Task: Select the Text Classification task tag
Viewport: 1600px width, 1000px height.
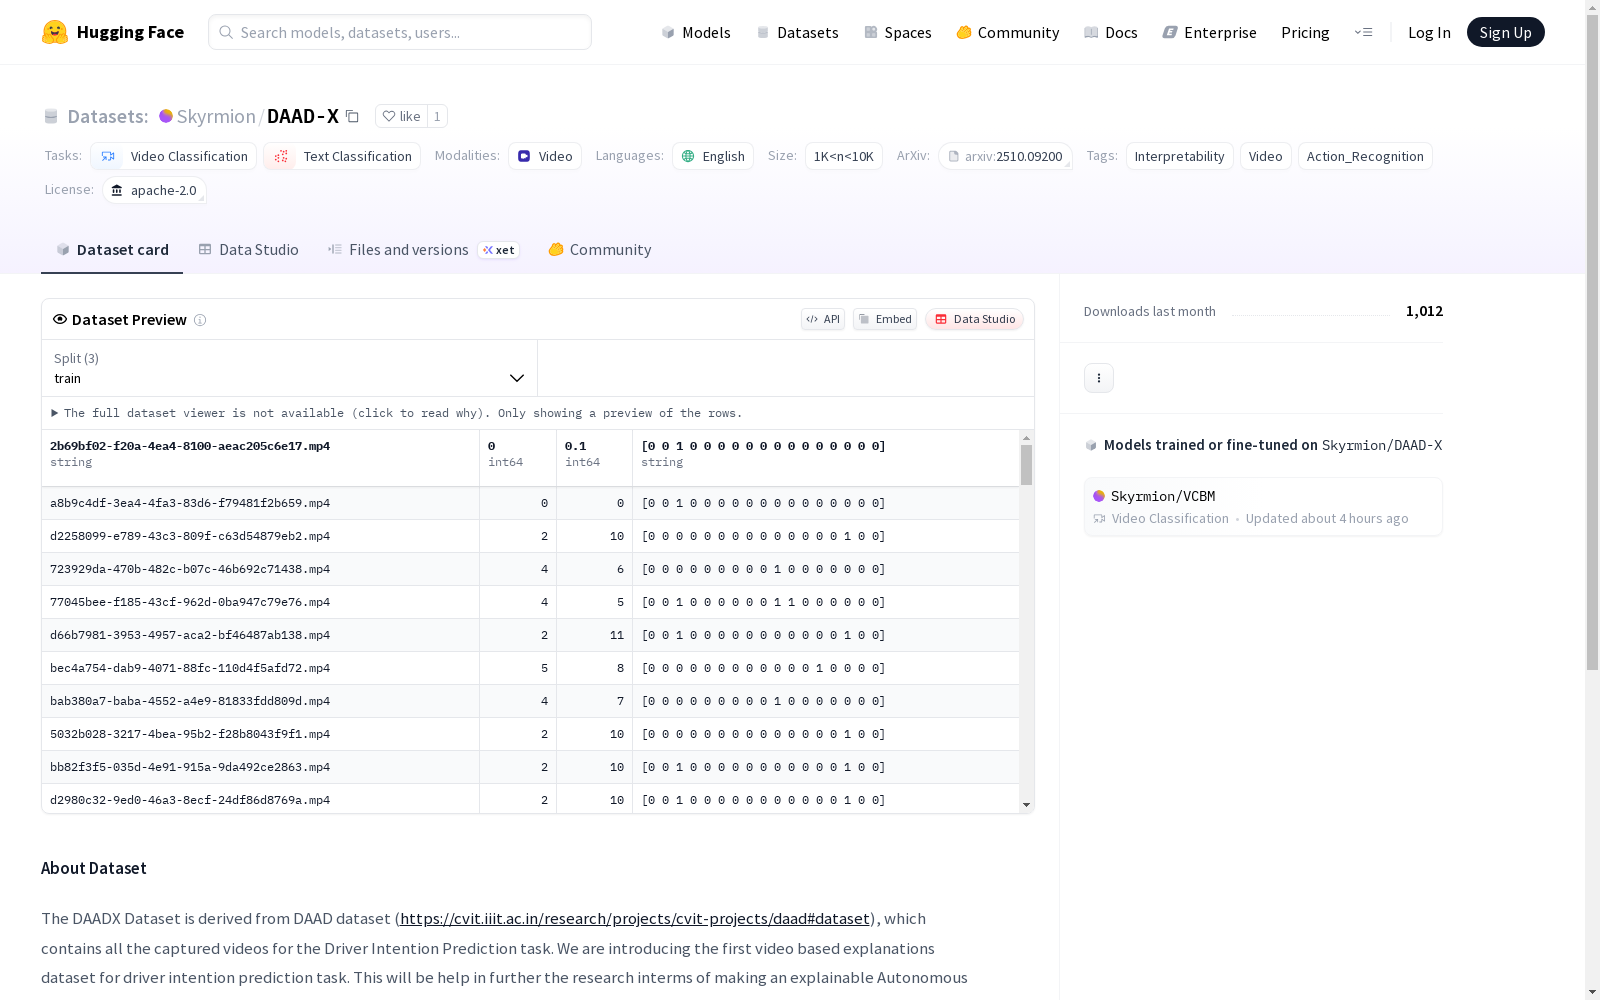Action: (342, 156)
